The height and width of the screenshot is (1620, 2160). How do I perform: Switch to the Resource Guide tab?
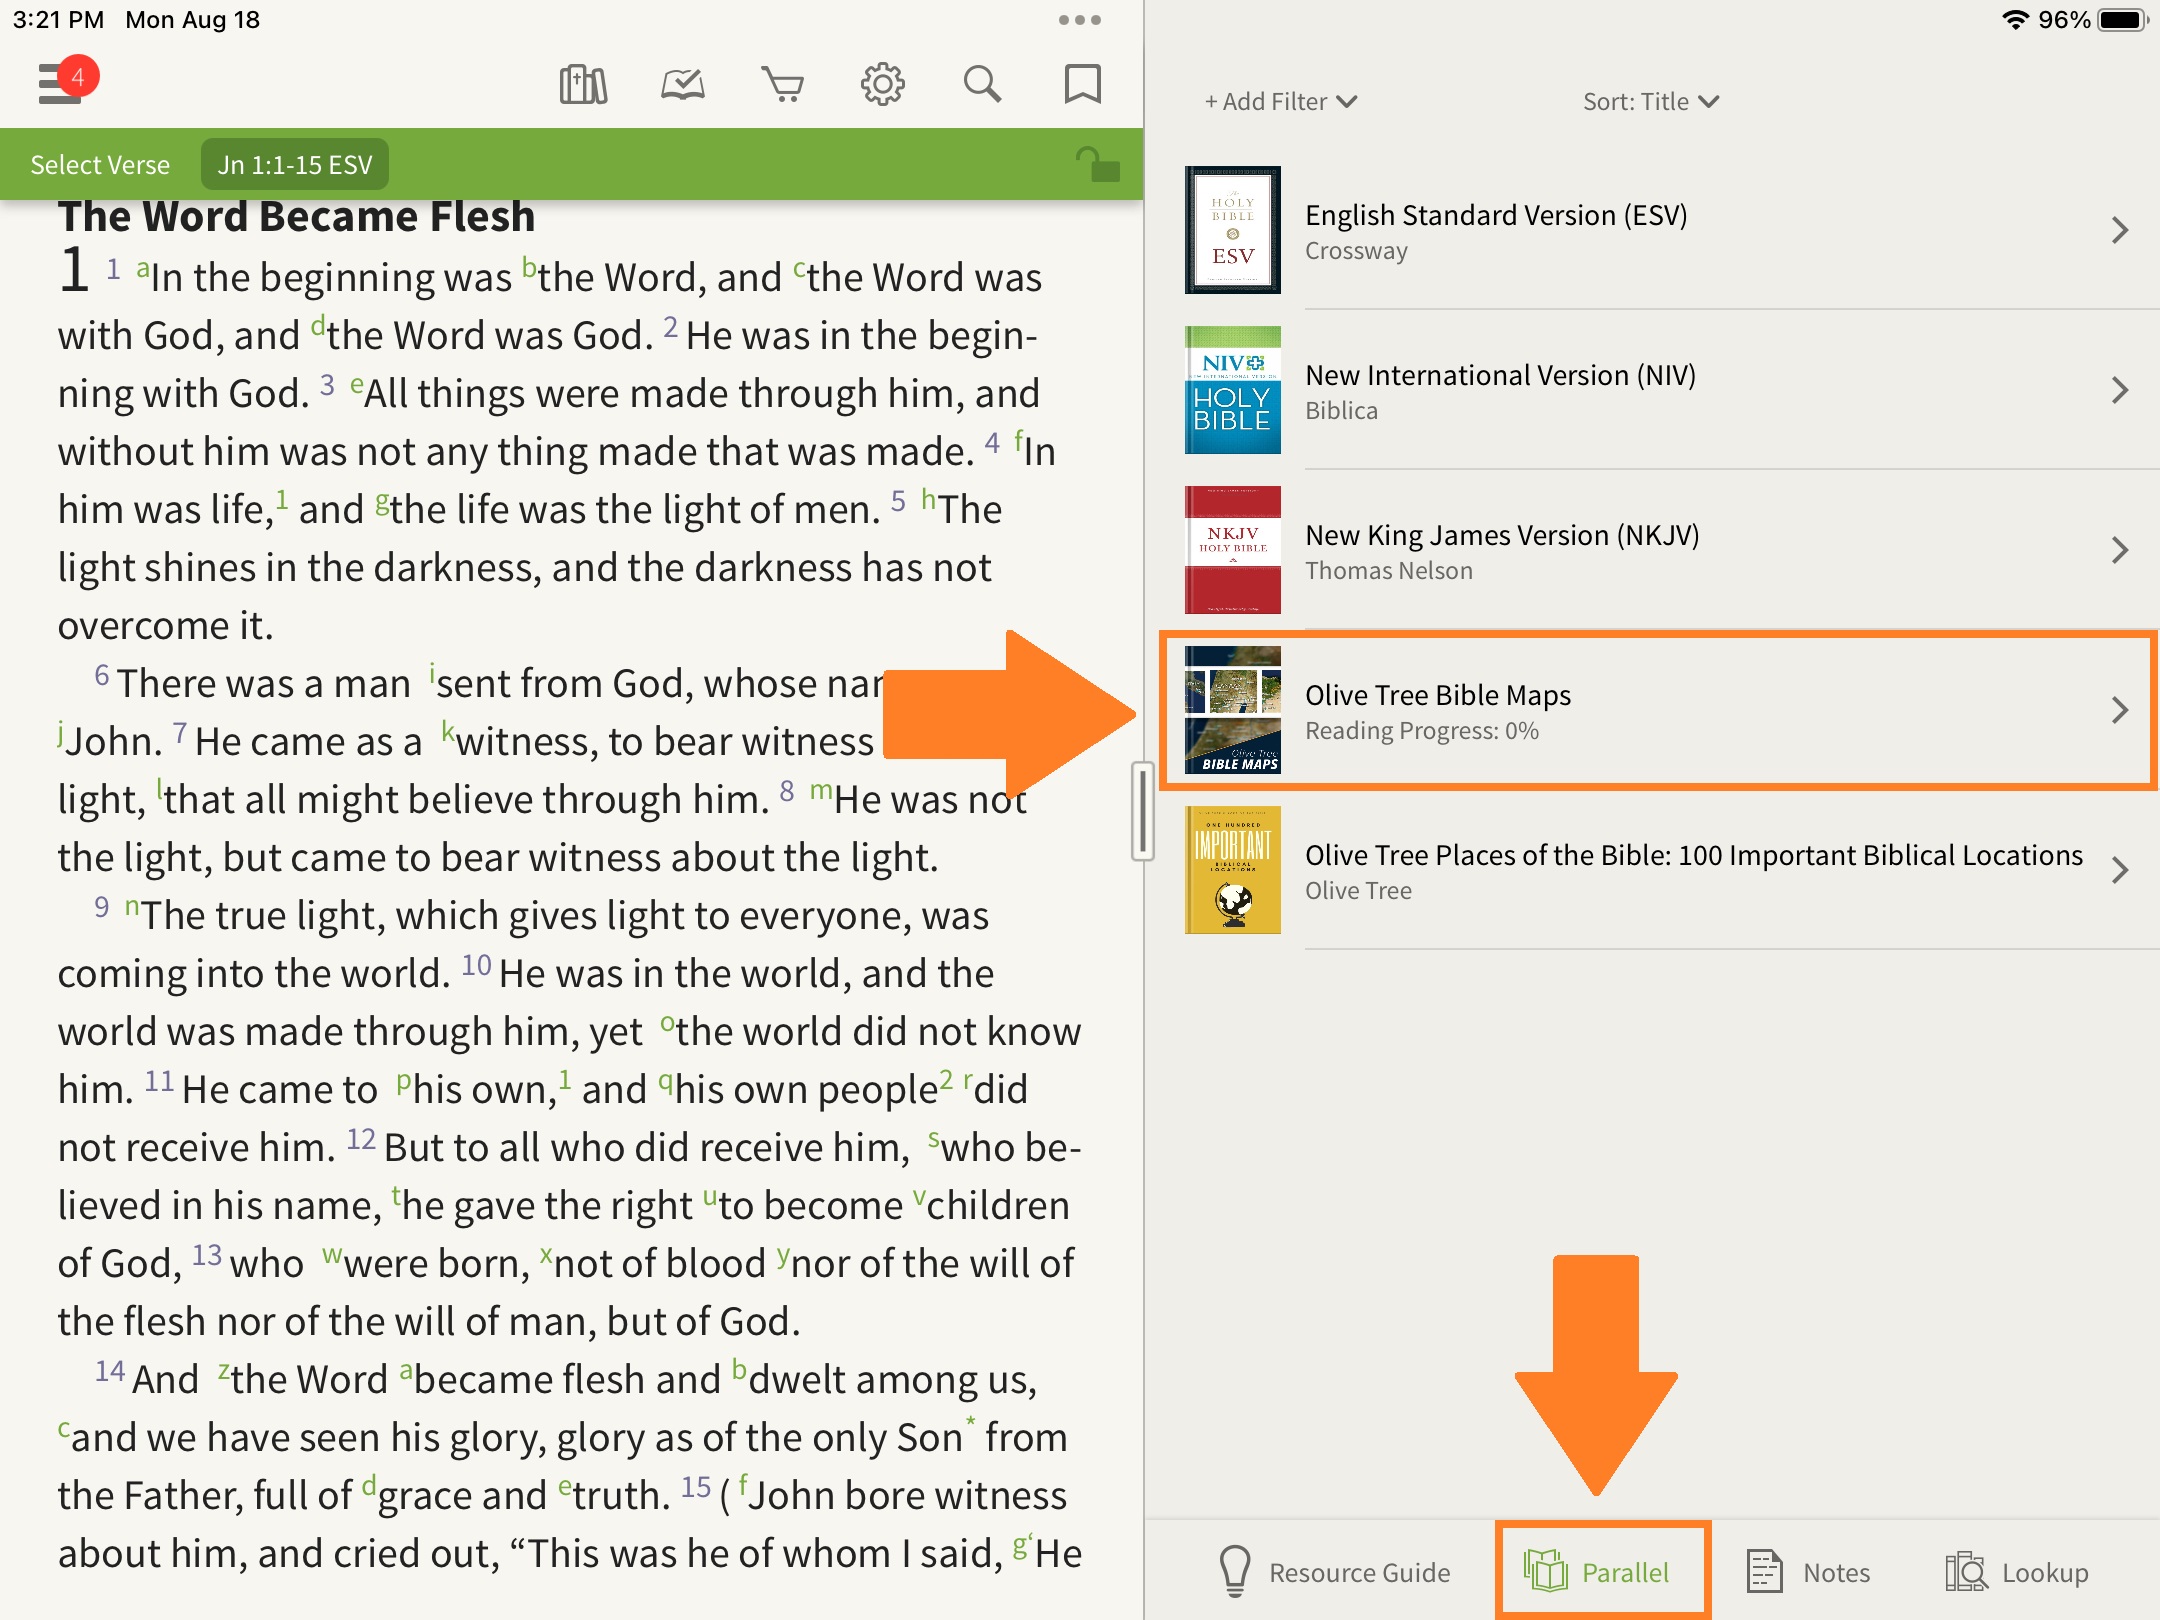click(1334, 1572)
